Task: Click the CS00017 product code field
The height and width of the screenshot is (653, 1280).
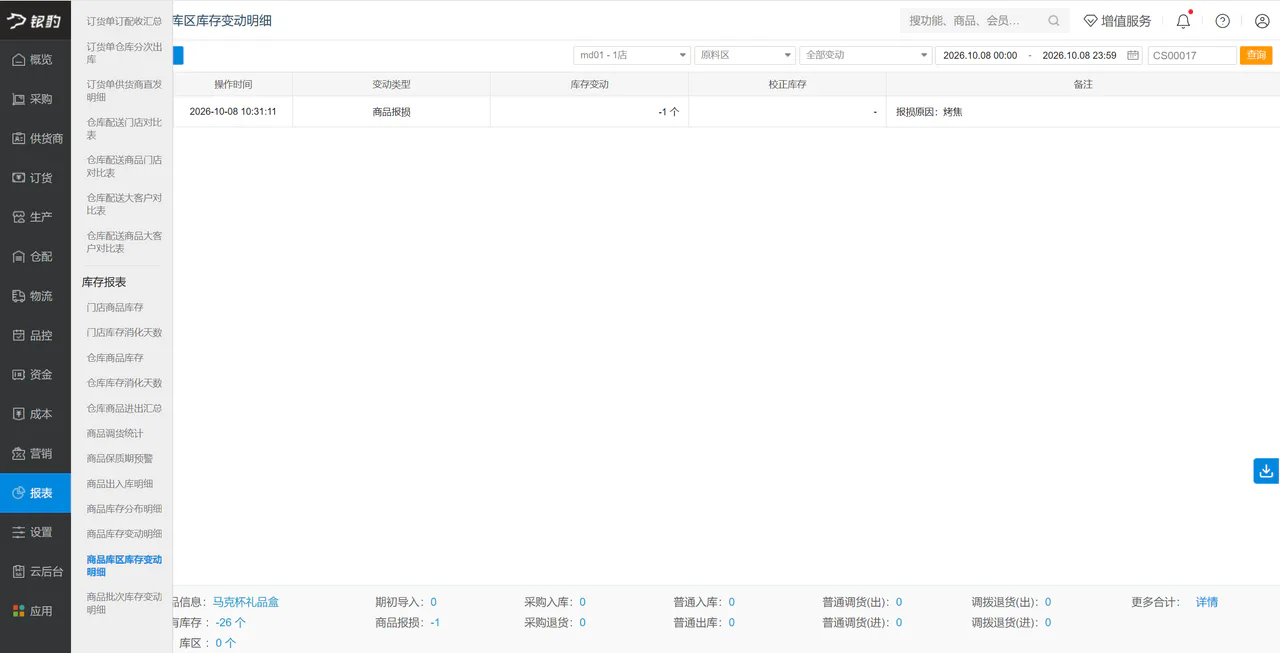Action: click(x=1192, y=55)
